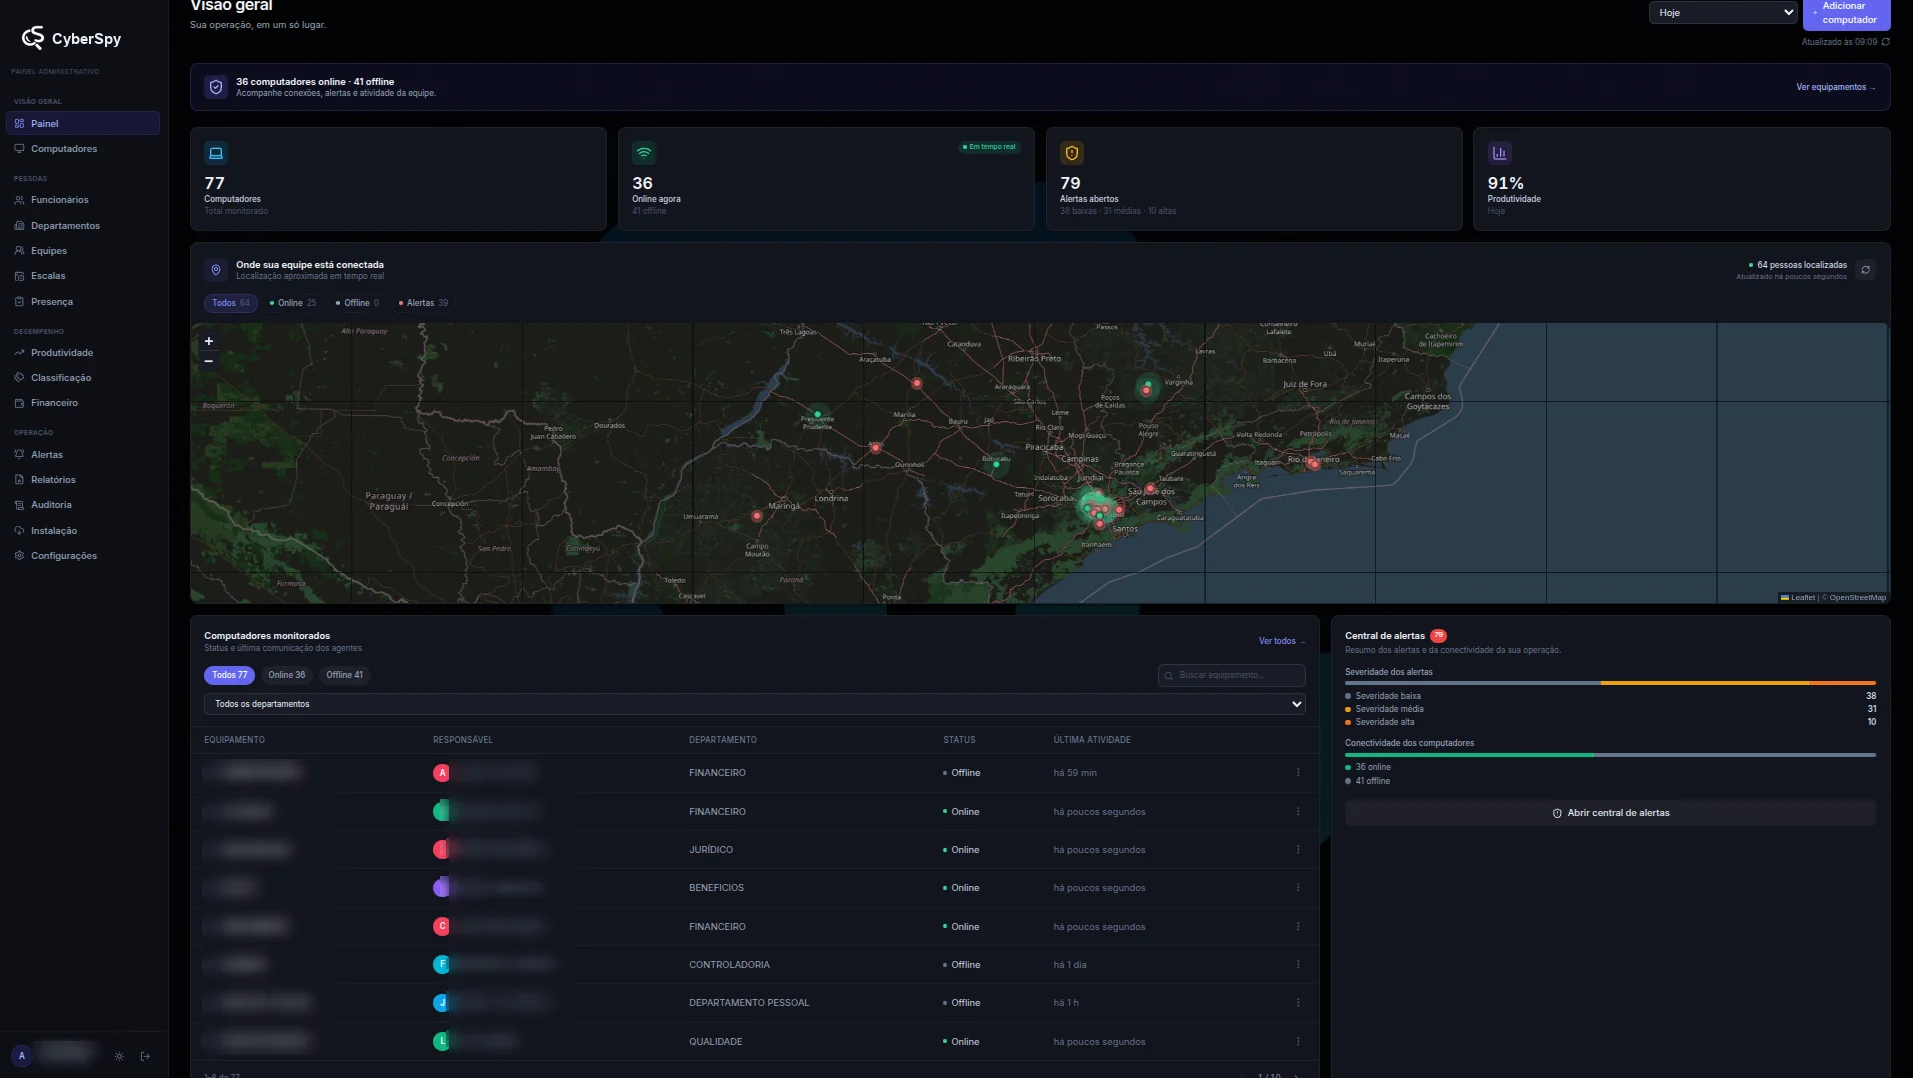Toggle the light/dark theme sun icon
This screenshot has height=1078, width=1913.
pos(119,1056)
